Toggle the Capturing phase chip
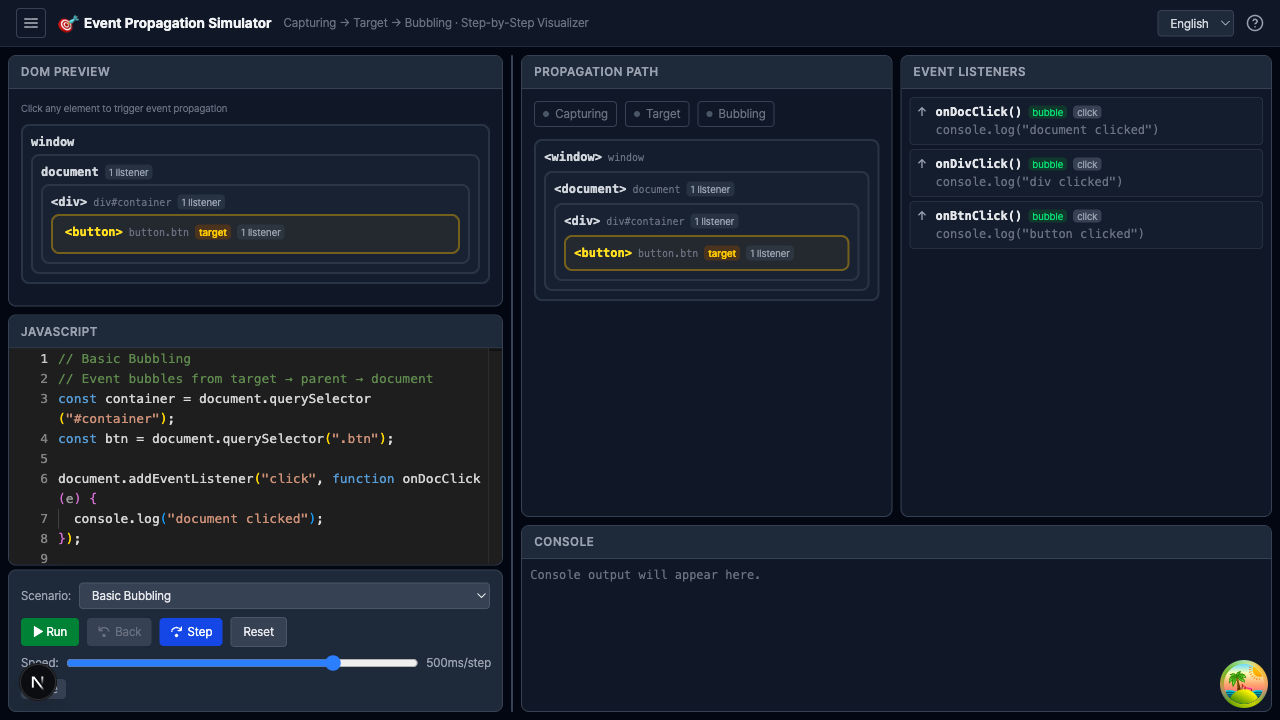Screen dimensions: 1280x720 [575, 114]
